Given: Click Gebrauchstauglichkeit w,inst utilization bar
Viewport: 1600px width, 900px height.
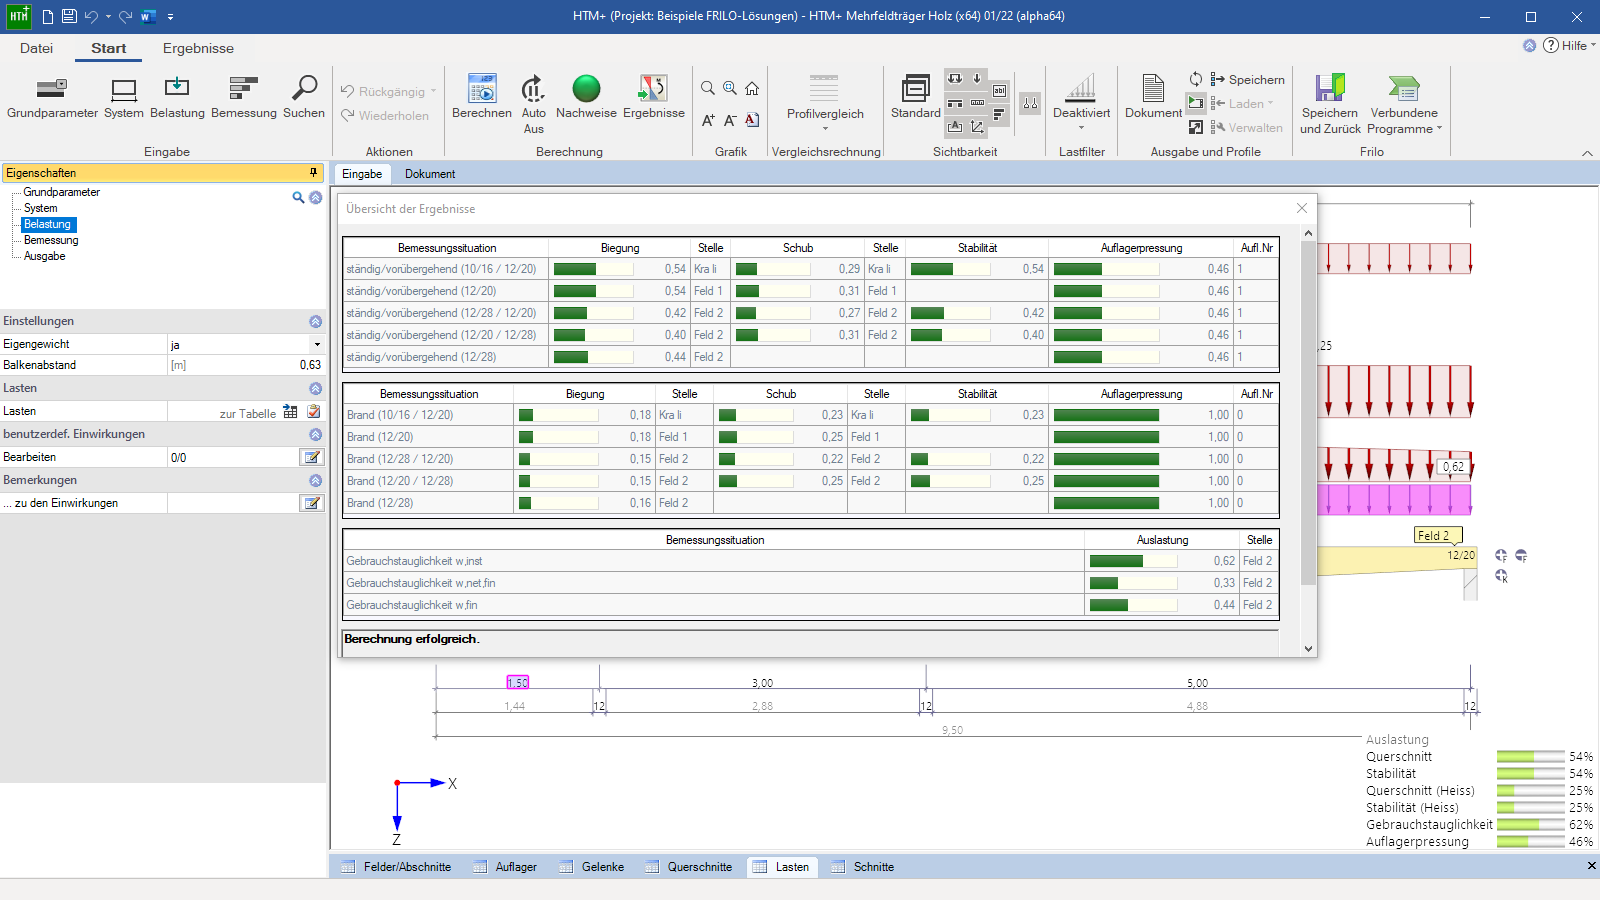Looking at the screenshot, I should click(1133, 561).
